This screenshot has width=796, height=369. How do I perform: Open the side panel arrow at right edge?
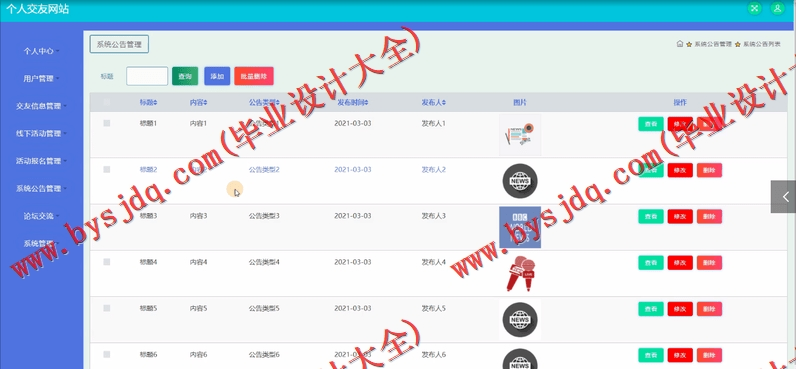[x=783, y=196]
